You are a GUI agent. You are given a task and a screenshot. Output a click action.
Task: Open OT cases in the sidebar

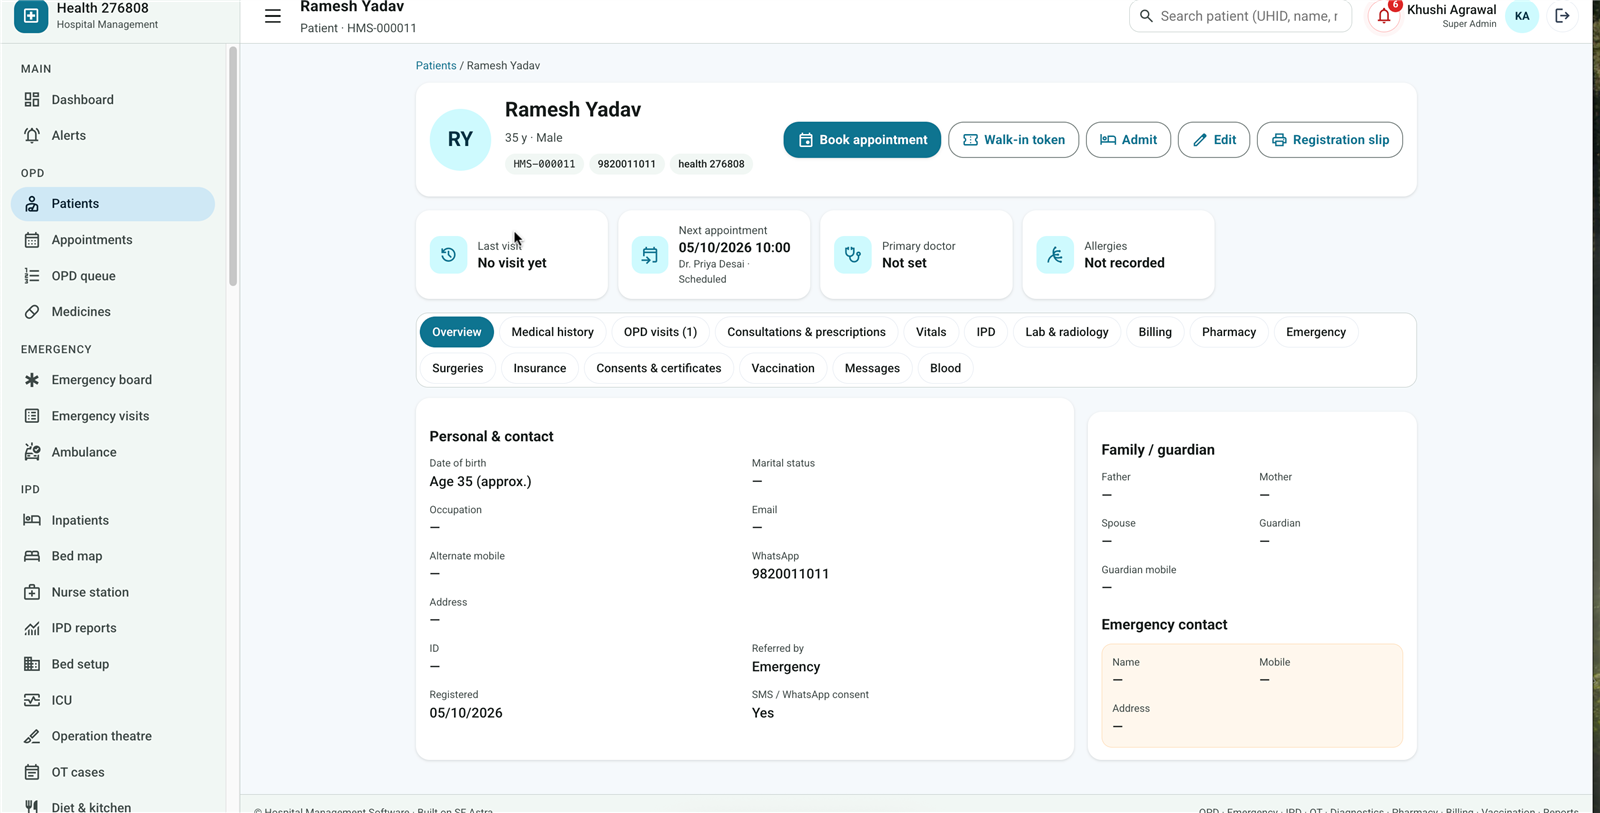[x=113, y=772]
